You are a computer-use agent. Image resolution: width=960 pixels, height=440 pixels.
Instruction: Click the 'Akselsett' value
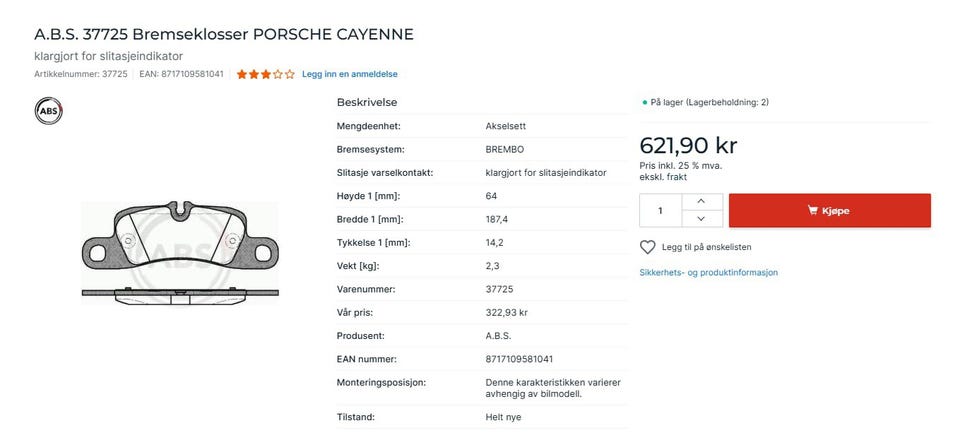click(x=505, y=126)
